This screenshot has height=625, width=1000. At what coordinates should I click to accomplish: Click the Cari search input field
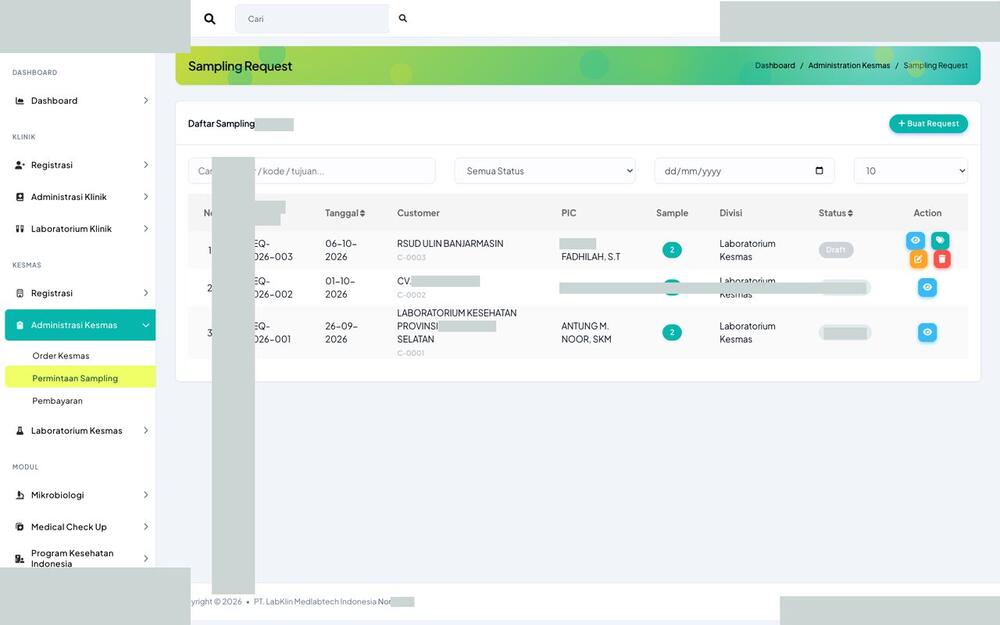[x=312, y=19]
